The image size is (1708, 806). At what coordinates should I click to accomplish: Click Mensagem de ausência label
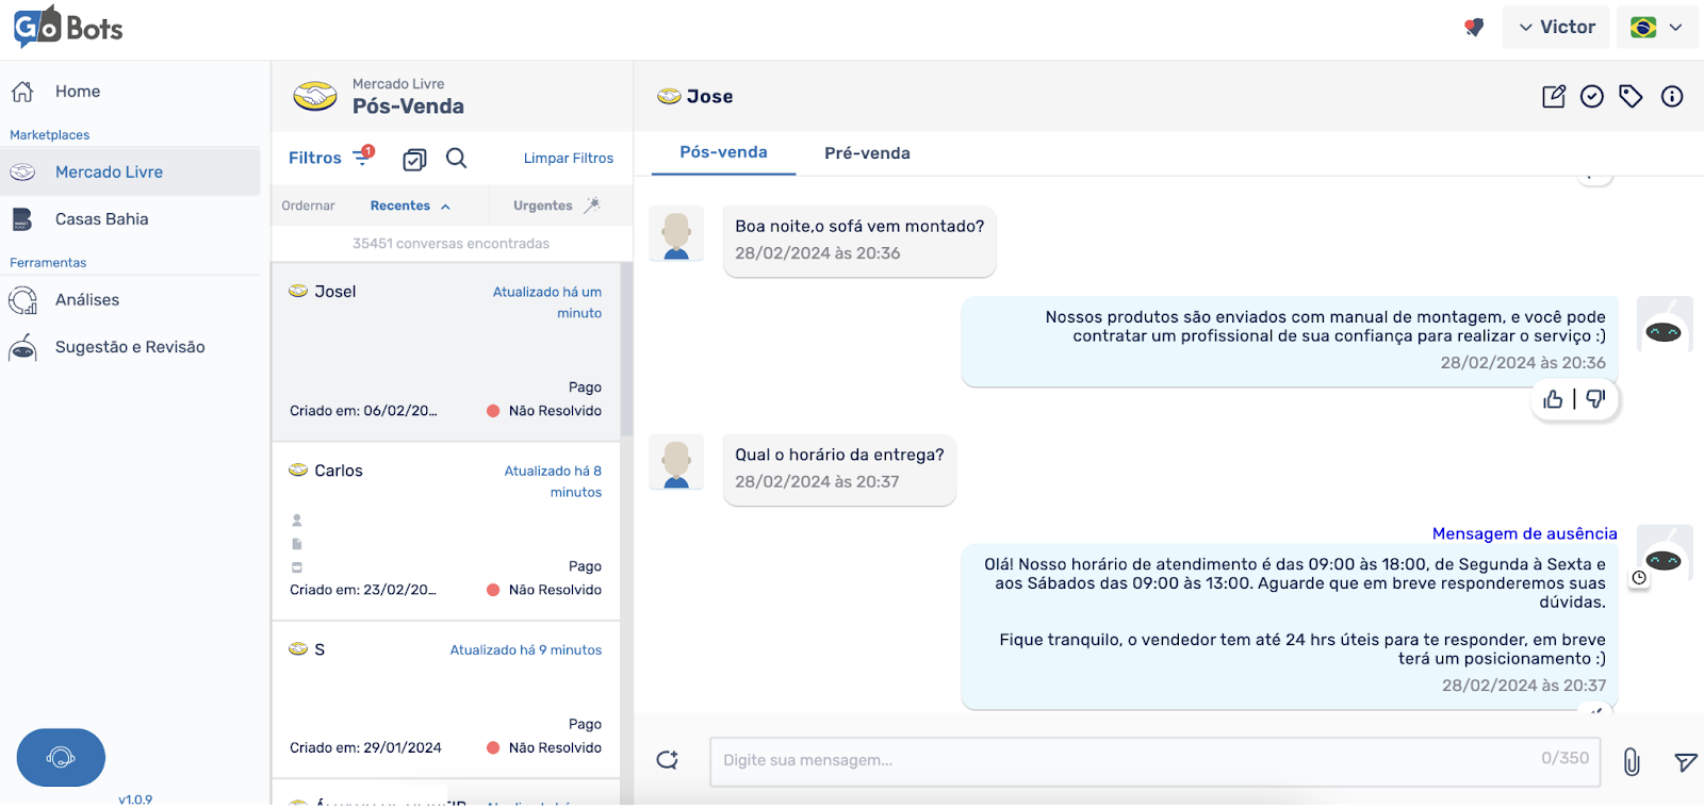[x=1524, y=534]
